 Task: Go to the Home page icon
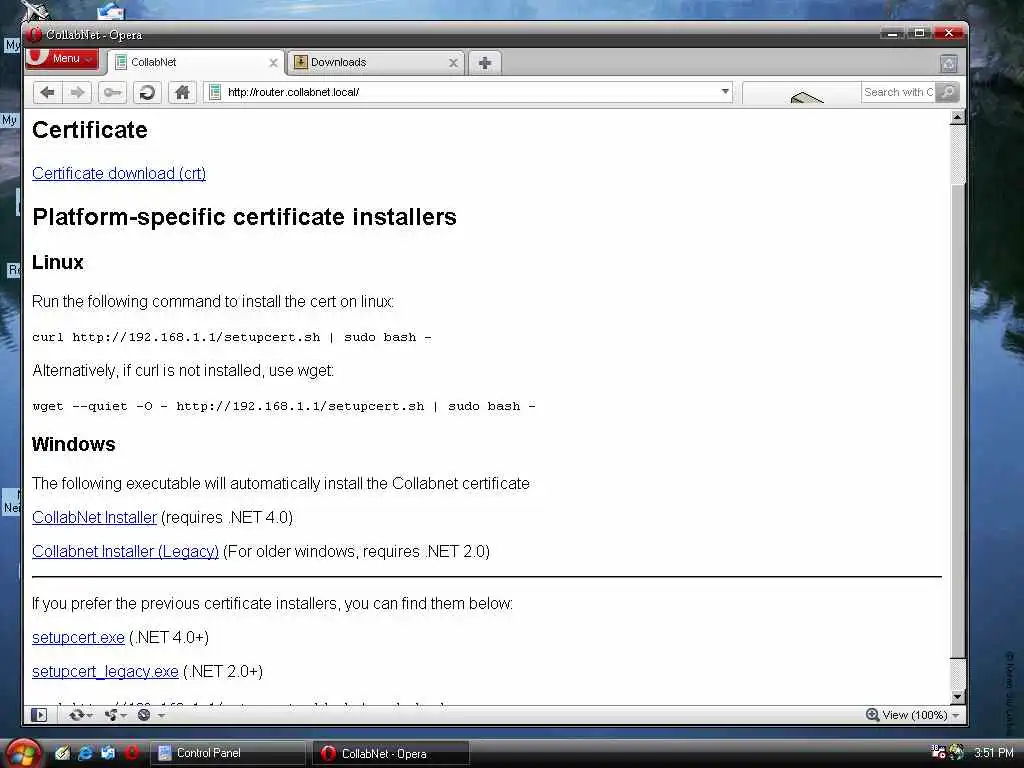(182, 92)
